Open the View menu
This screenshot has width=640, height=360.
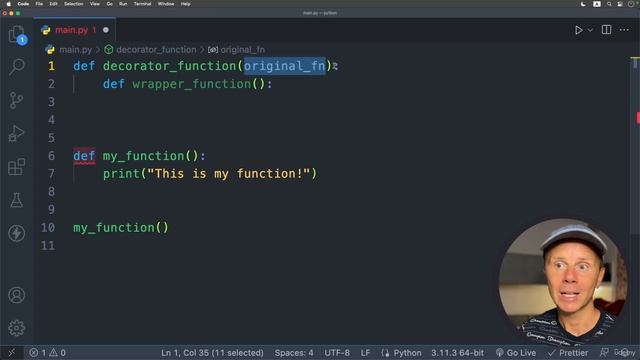click(95, 4)
